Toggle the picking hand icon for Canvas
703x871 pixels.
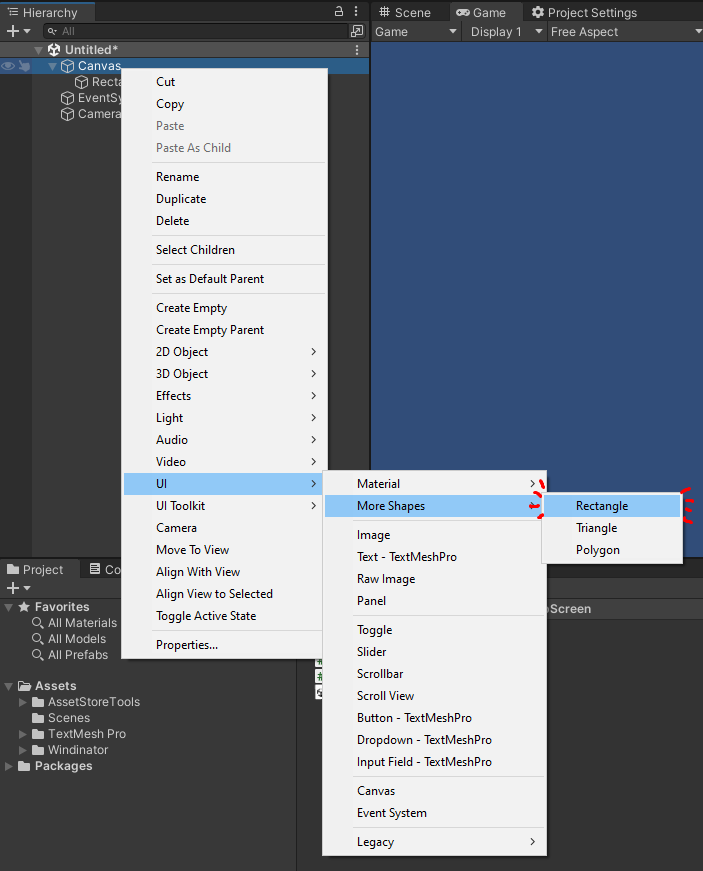24,66
